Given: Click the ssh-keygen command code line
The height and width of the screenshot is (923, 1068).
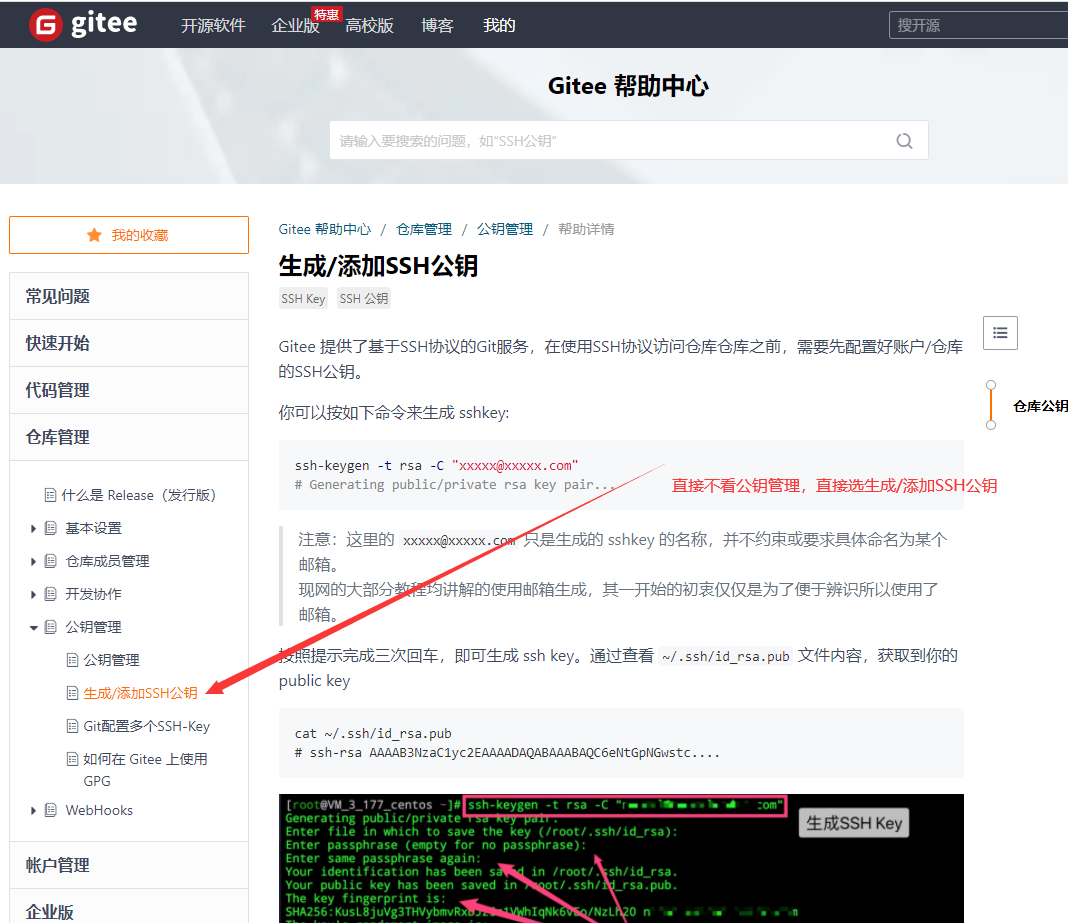Looking at the screenshot, I should point(436,466).
